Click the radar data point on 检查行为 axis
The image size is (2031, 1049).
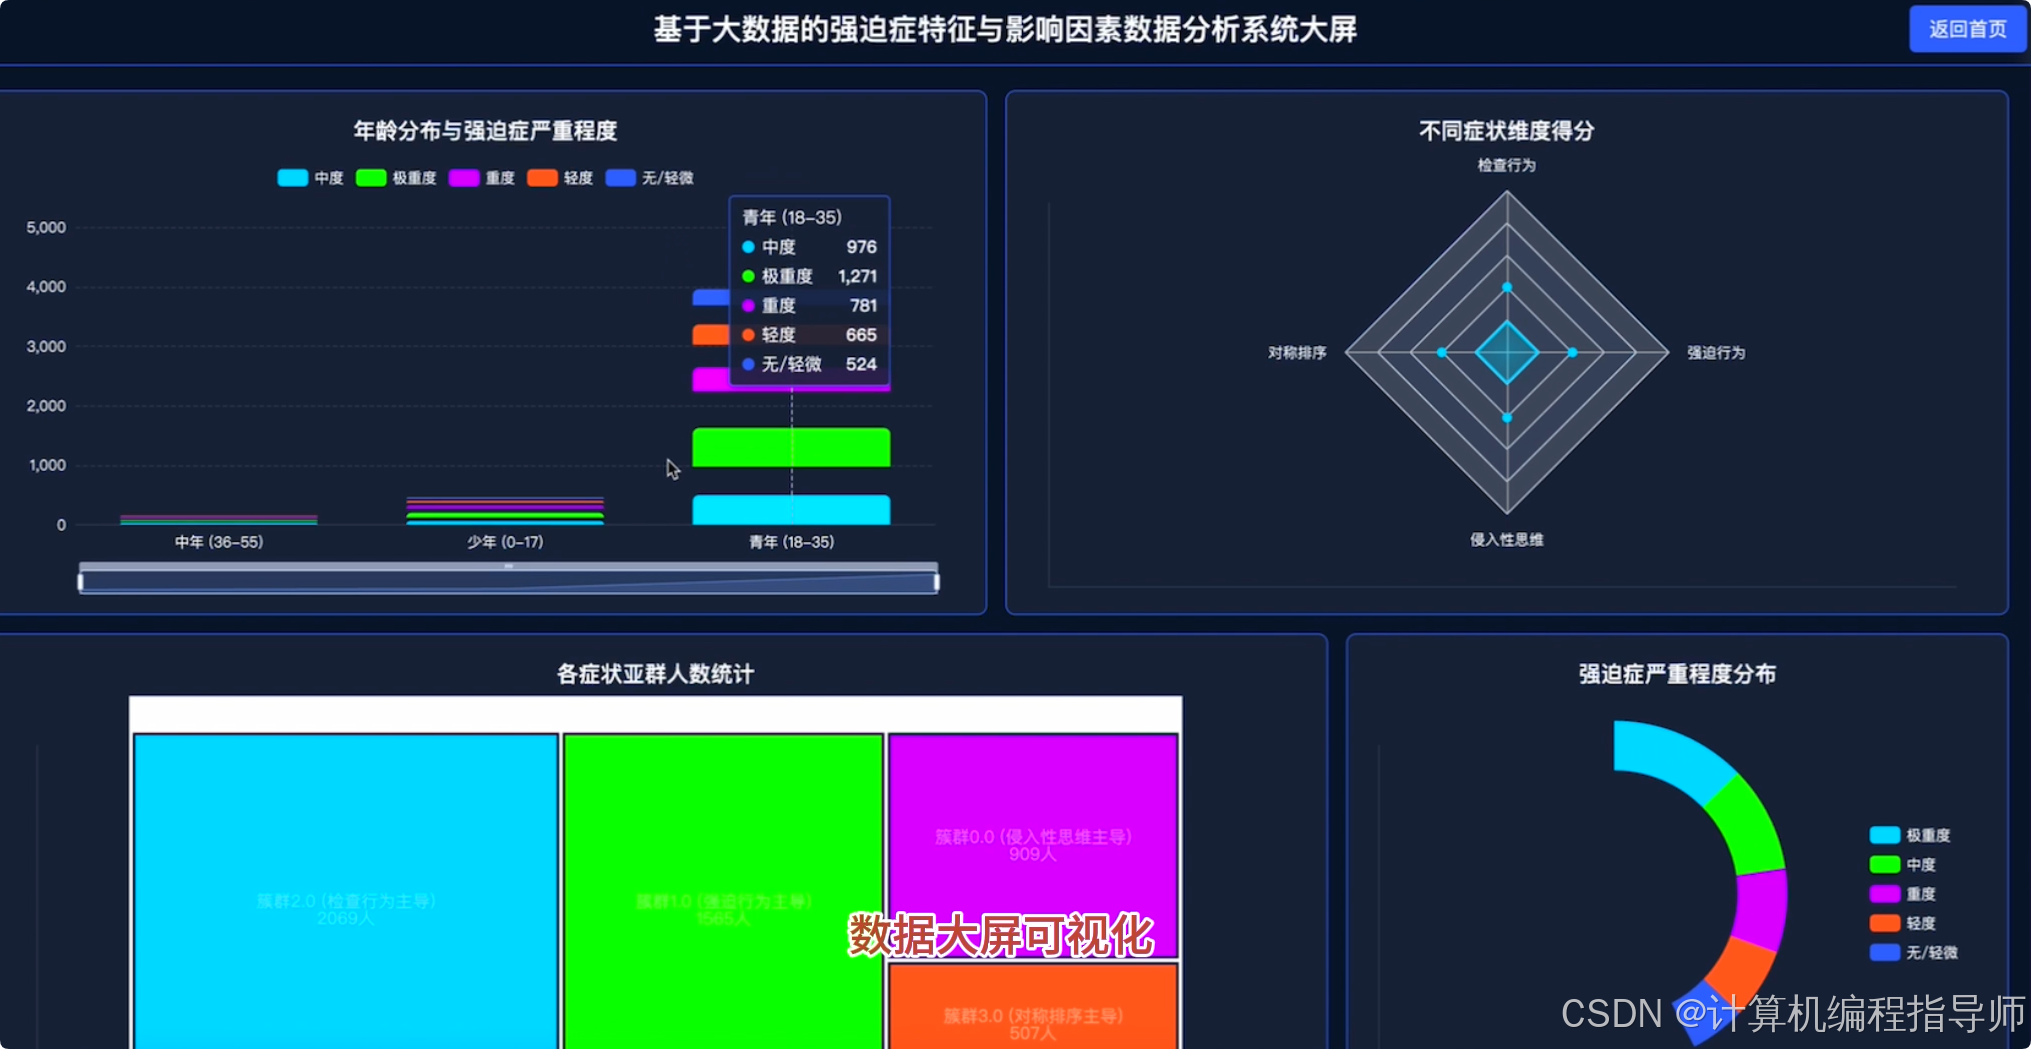click(1507, 287)
